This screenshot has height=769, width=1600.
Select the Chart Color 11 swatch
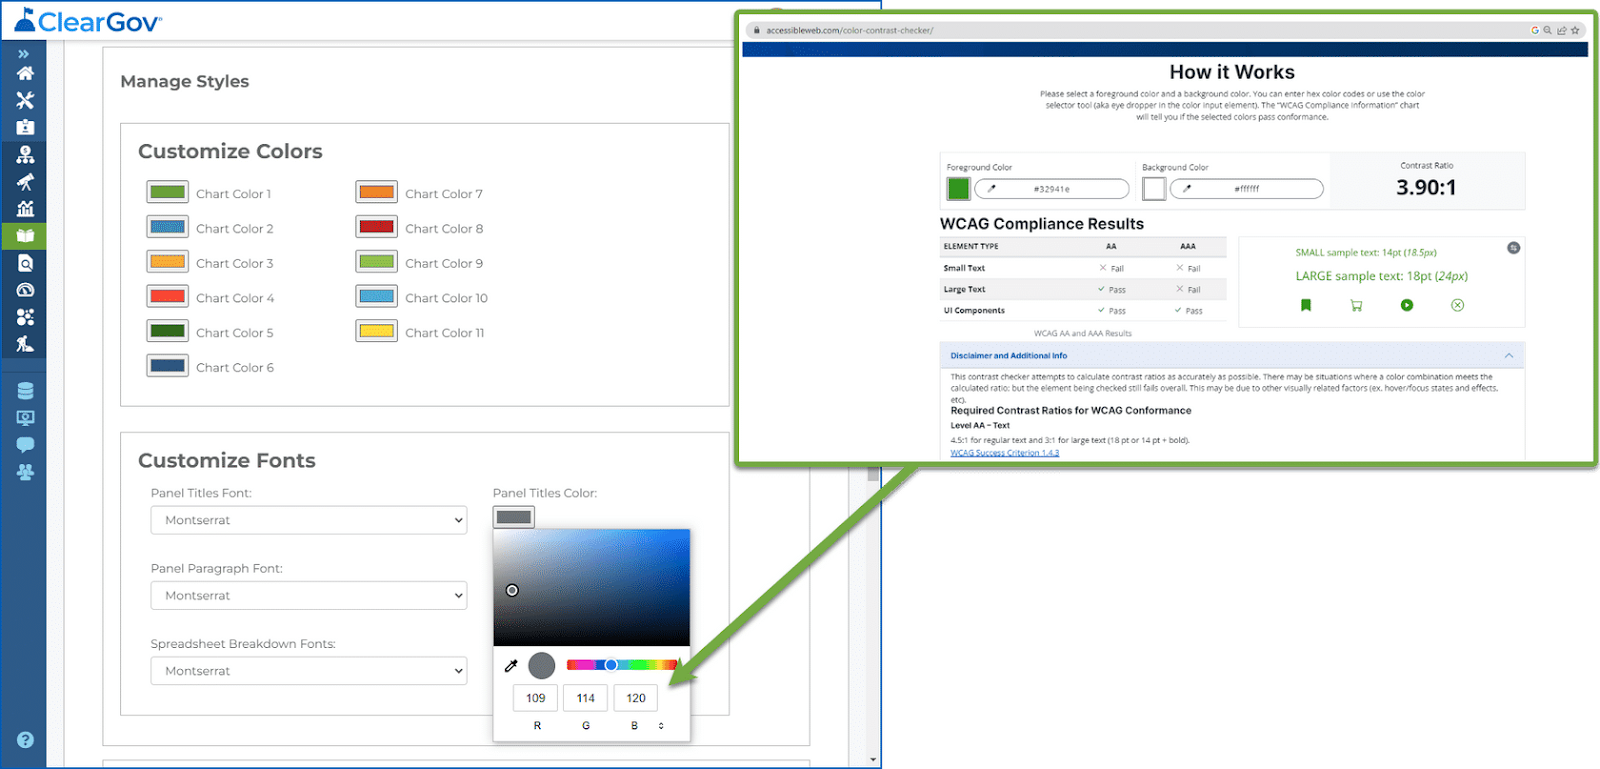tap(377, 331)
